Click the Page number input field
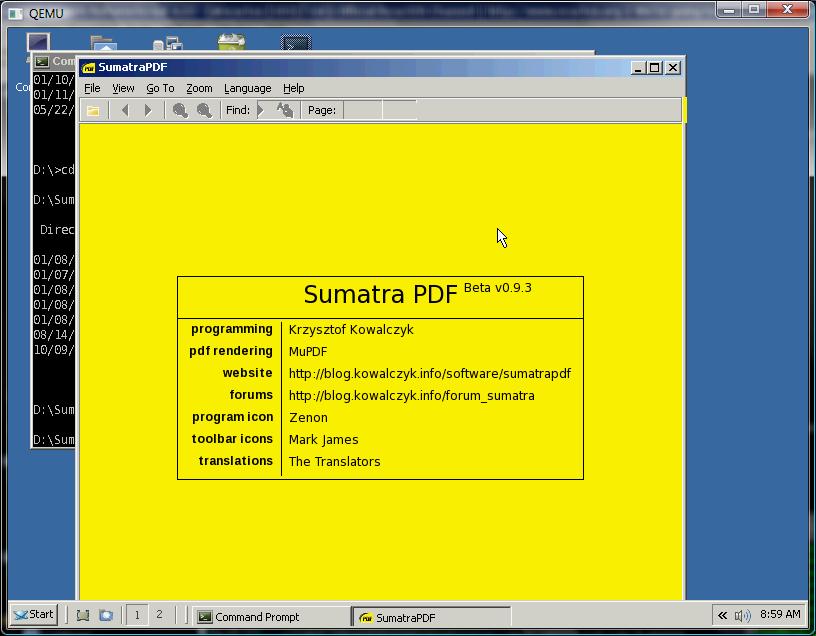This screenshot has height=636, width=816. click(362, 110)
